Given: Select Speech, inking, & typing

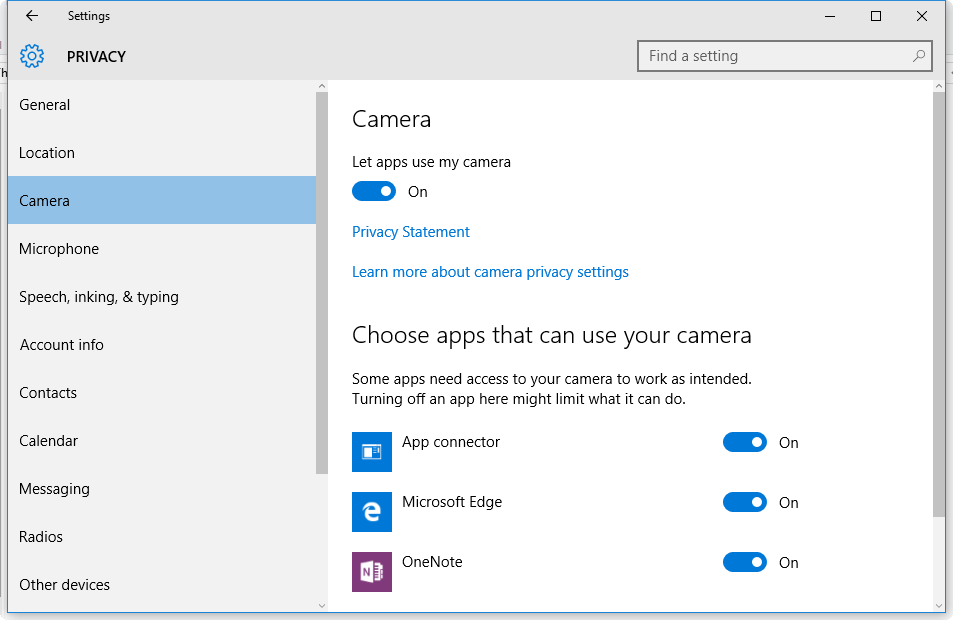Looking at the screenshot, I should click(x=99, y=297).
